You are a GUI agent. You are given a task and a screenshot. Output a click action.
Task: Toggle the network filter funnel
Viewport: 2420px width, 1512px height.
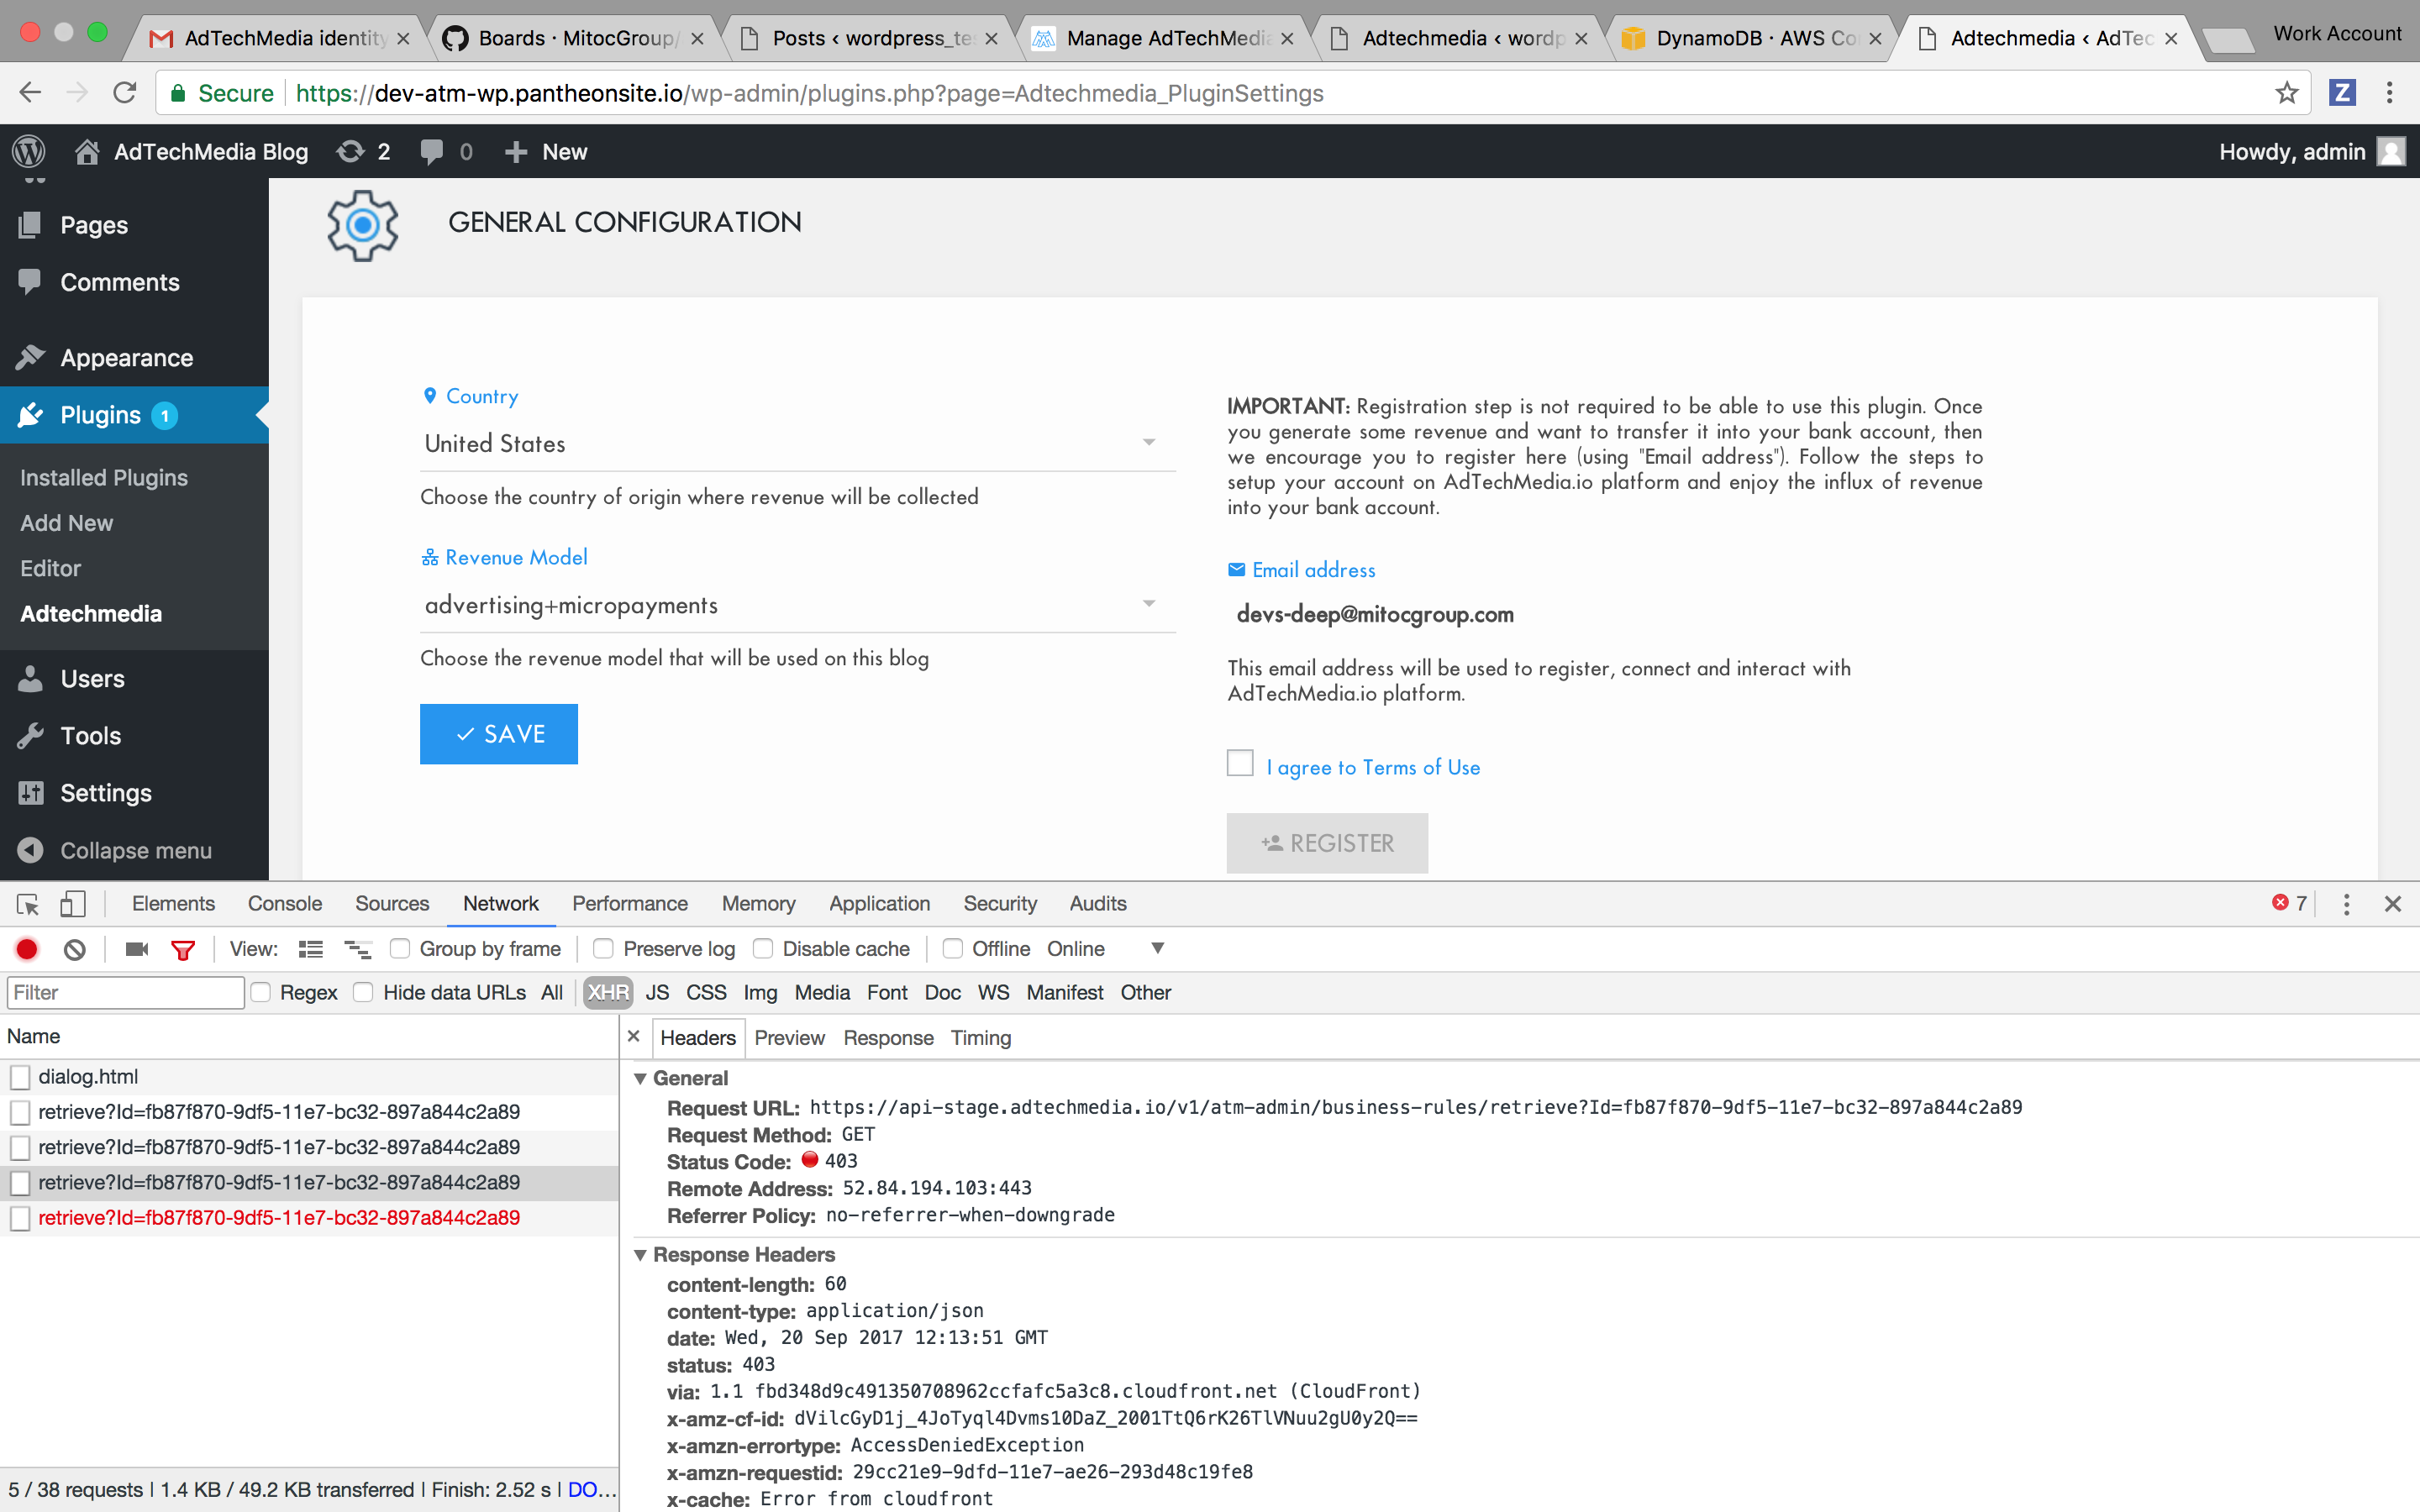(183, 949)
